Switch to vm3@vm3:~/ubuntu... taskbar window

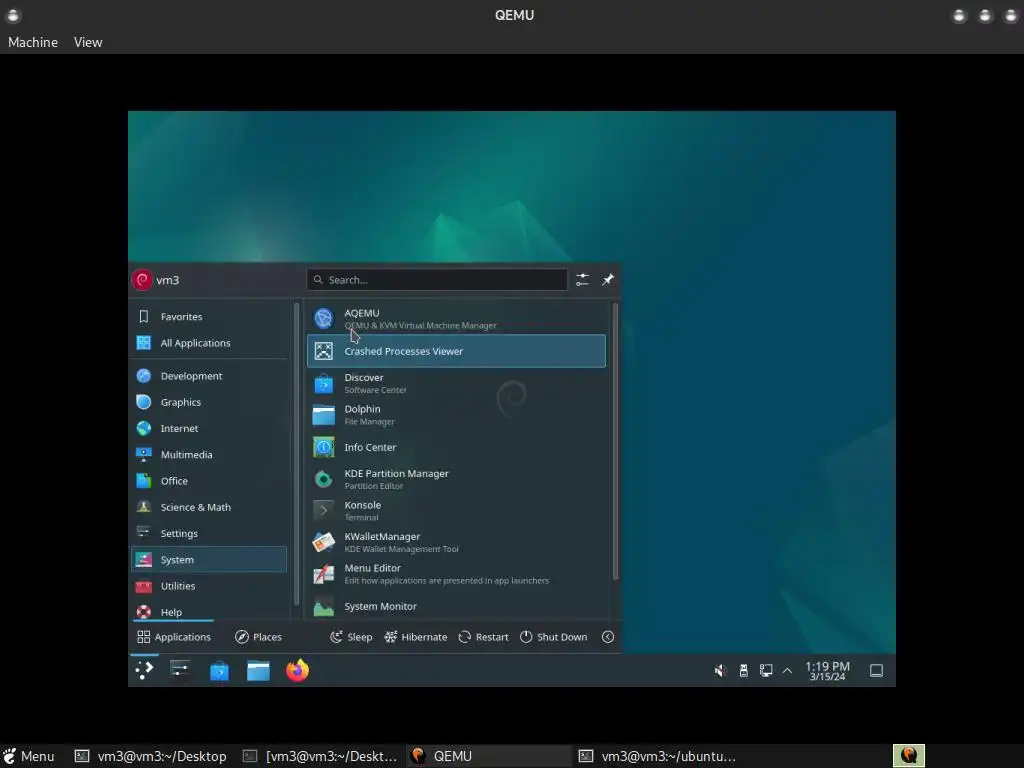coord(657,756)
